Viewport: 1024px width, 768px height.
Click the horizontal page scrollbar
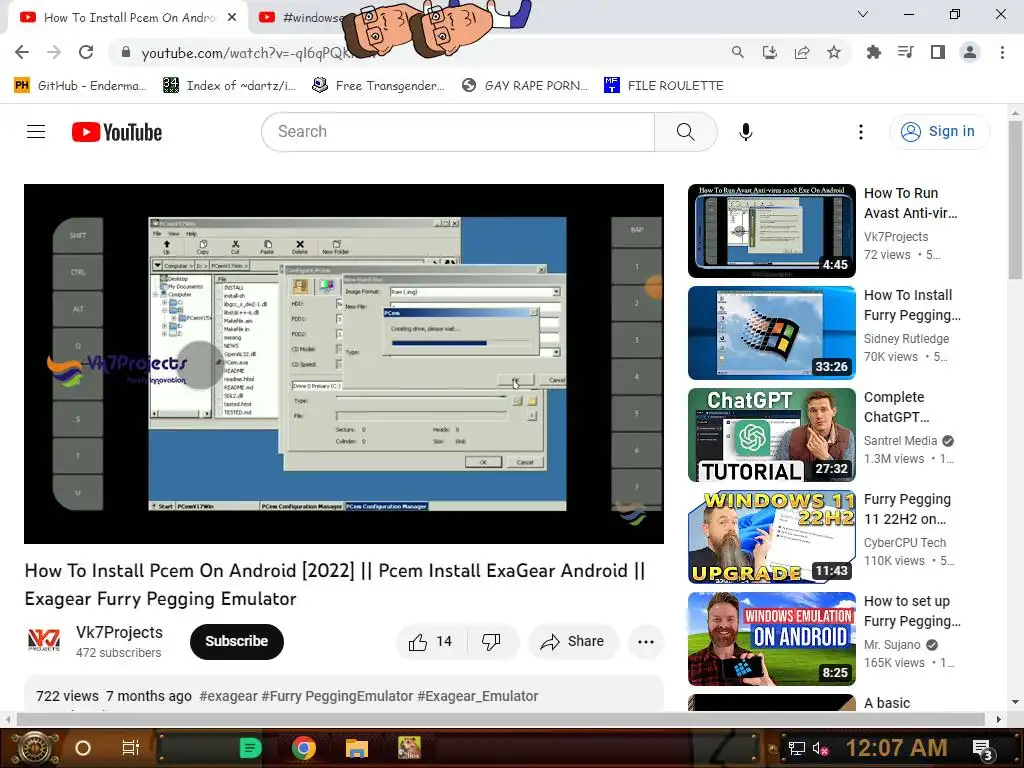(500, 719)
